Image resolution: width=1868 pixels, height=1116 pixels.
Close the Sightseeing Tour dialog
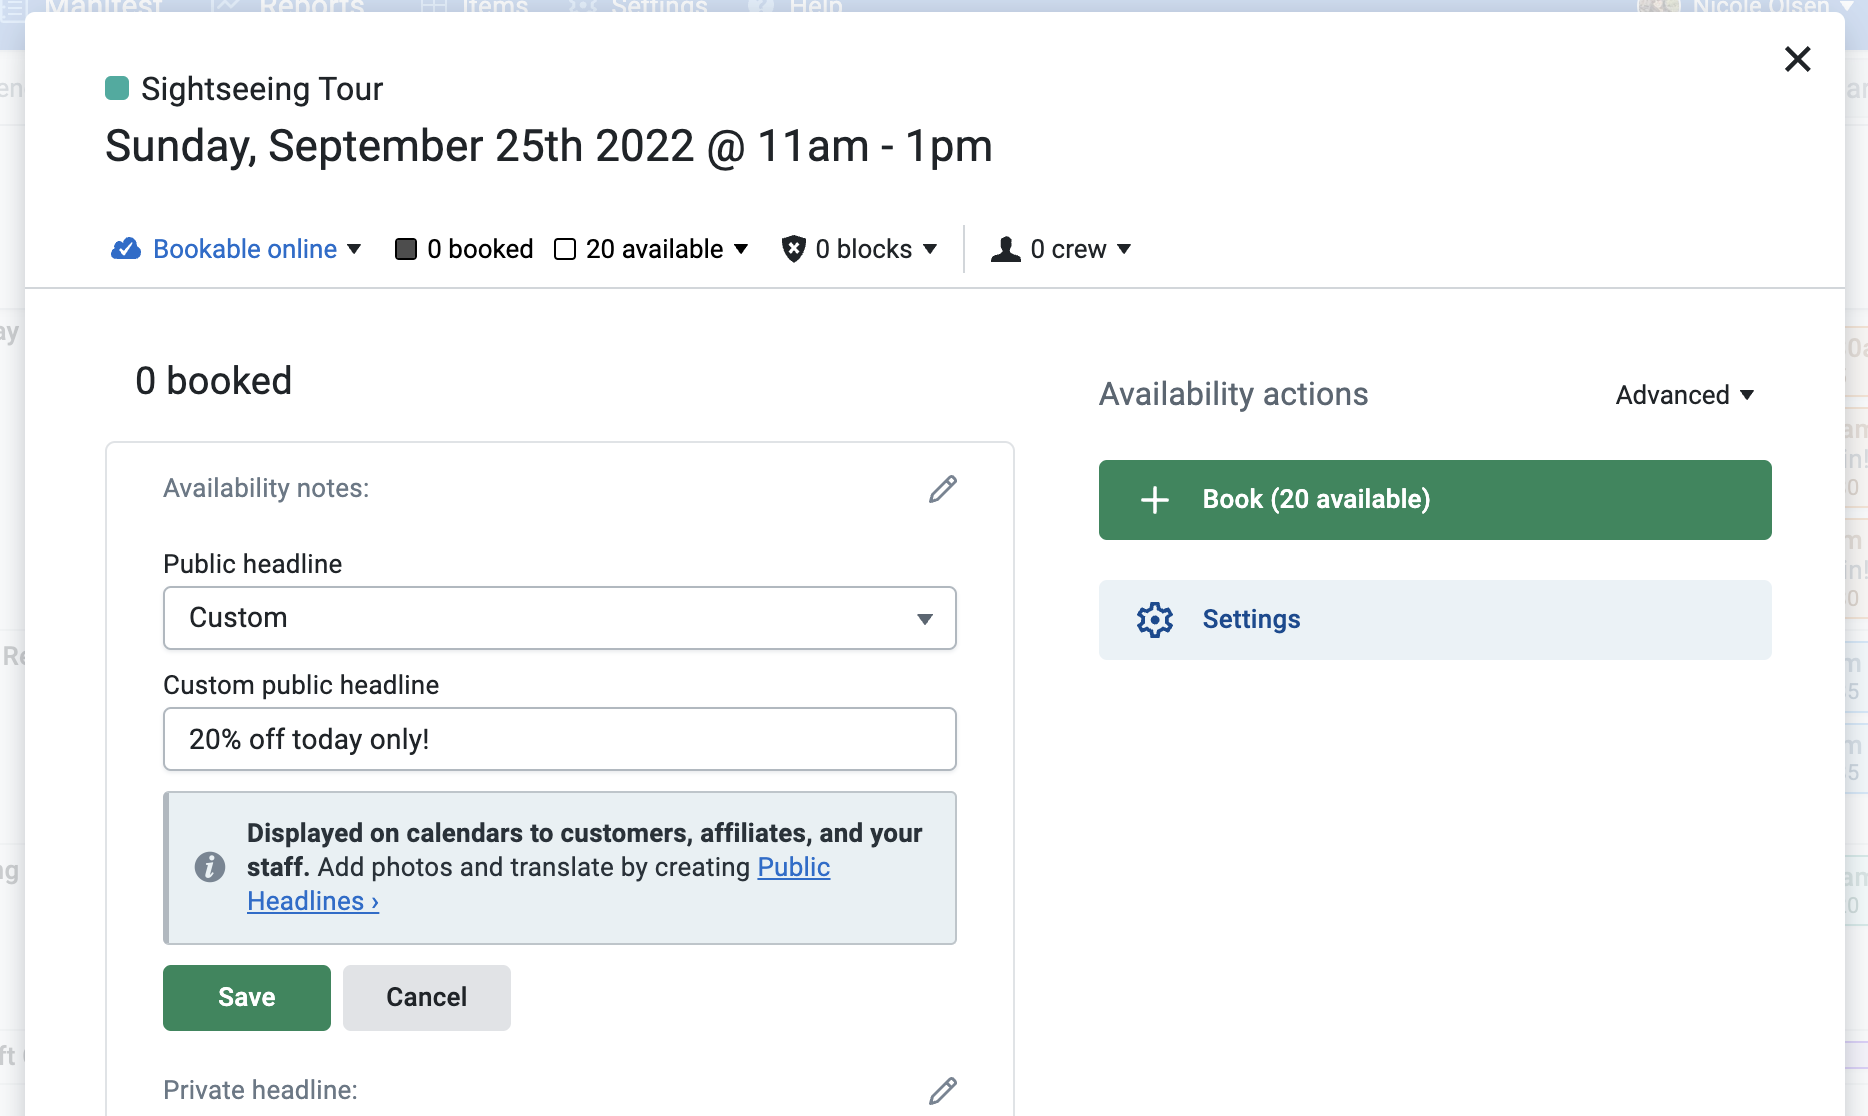(1797, 59)
